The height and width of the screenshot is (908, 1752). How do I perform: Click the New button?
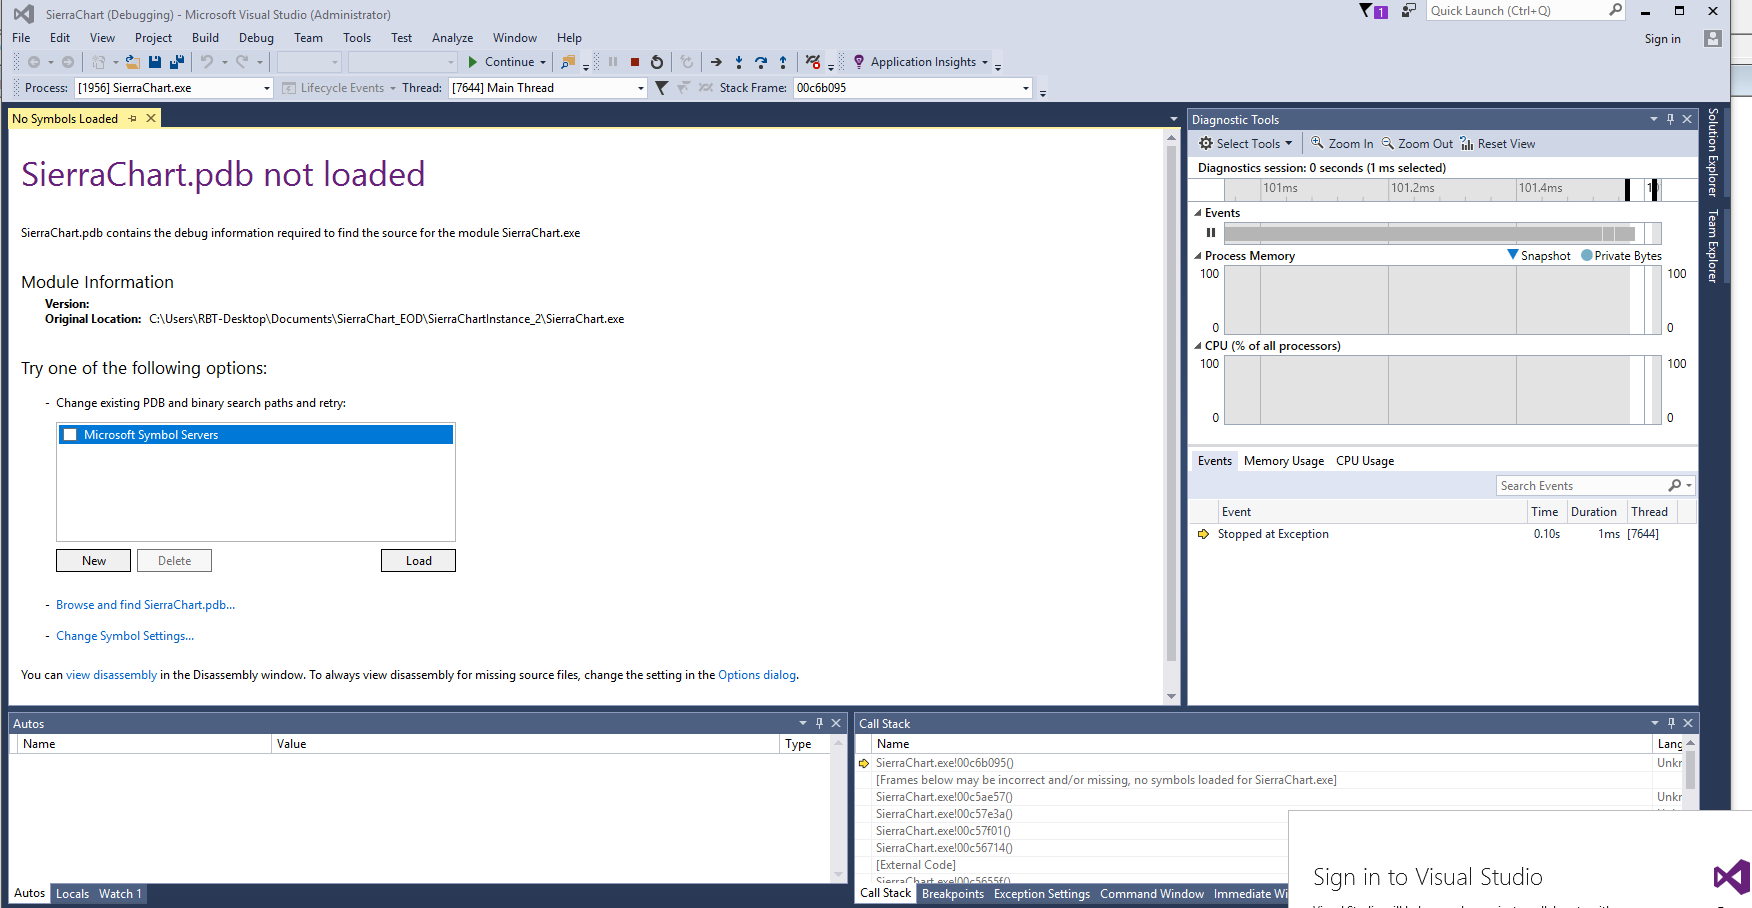[94, 561]
